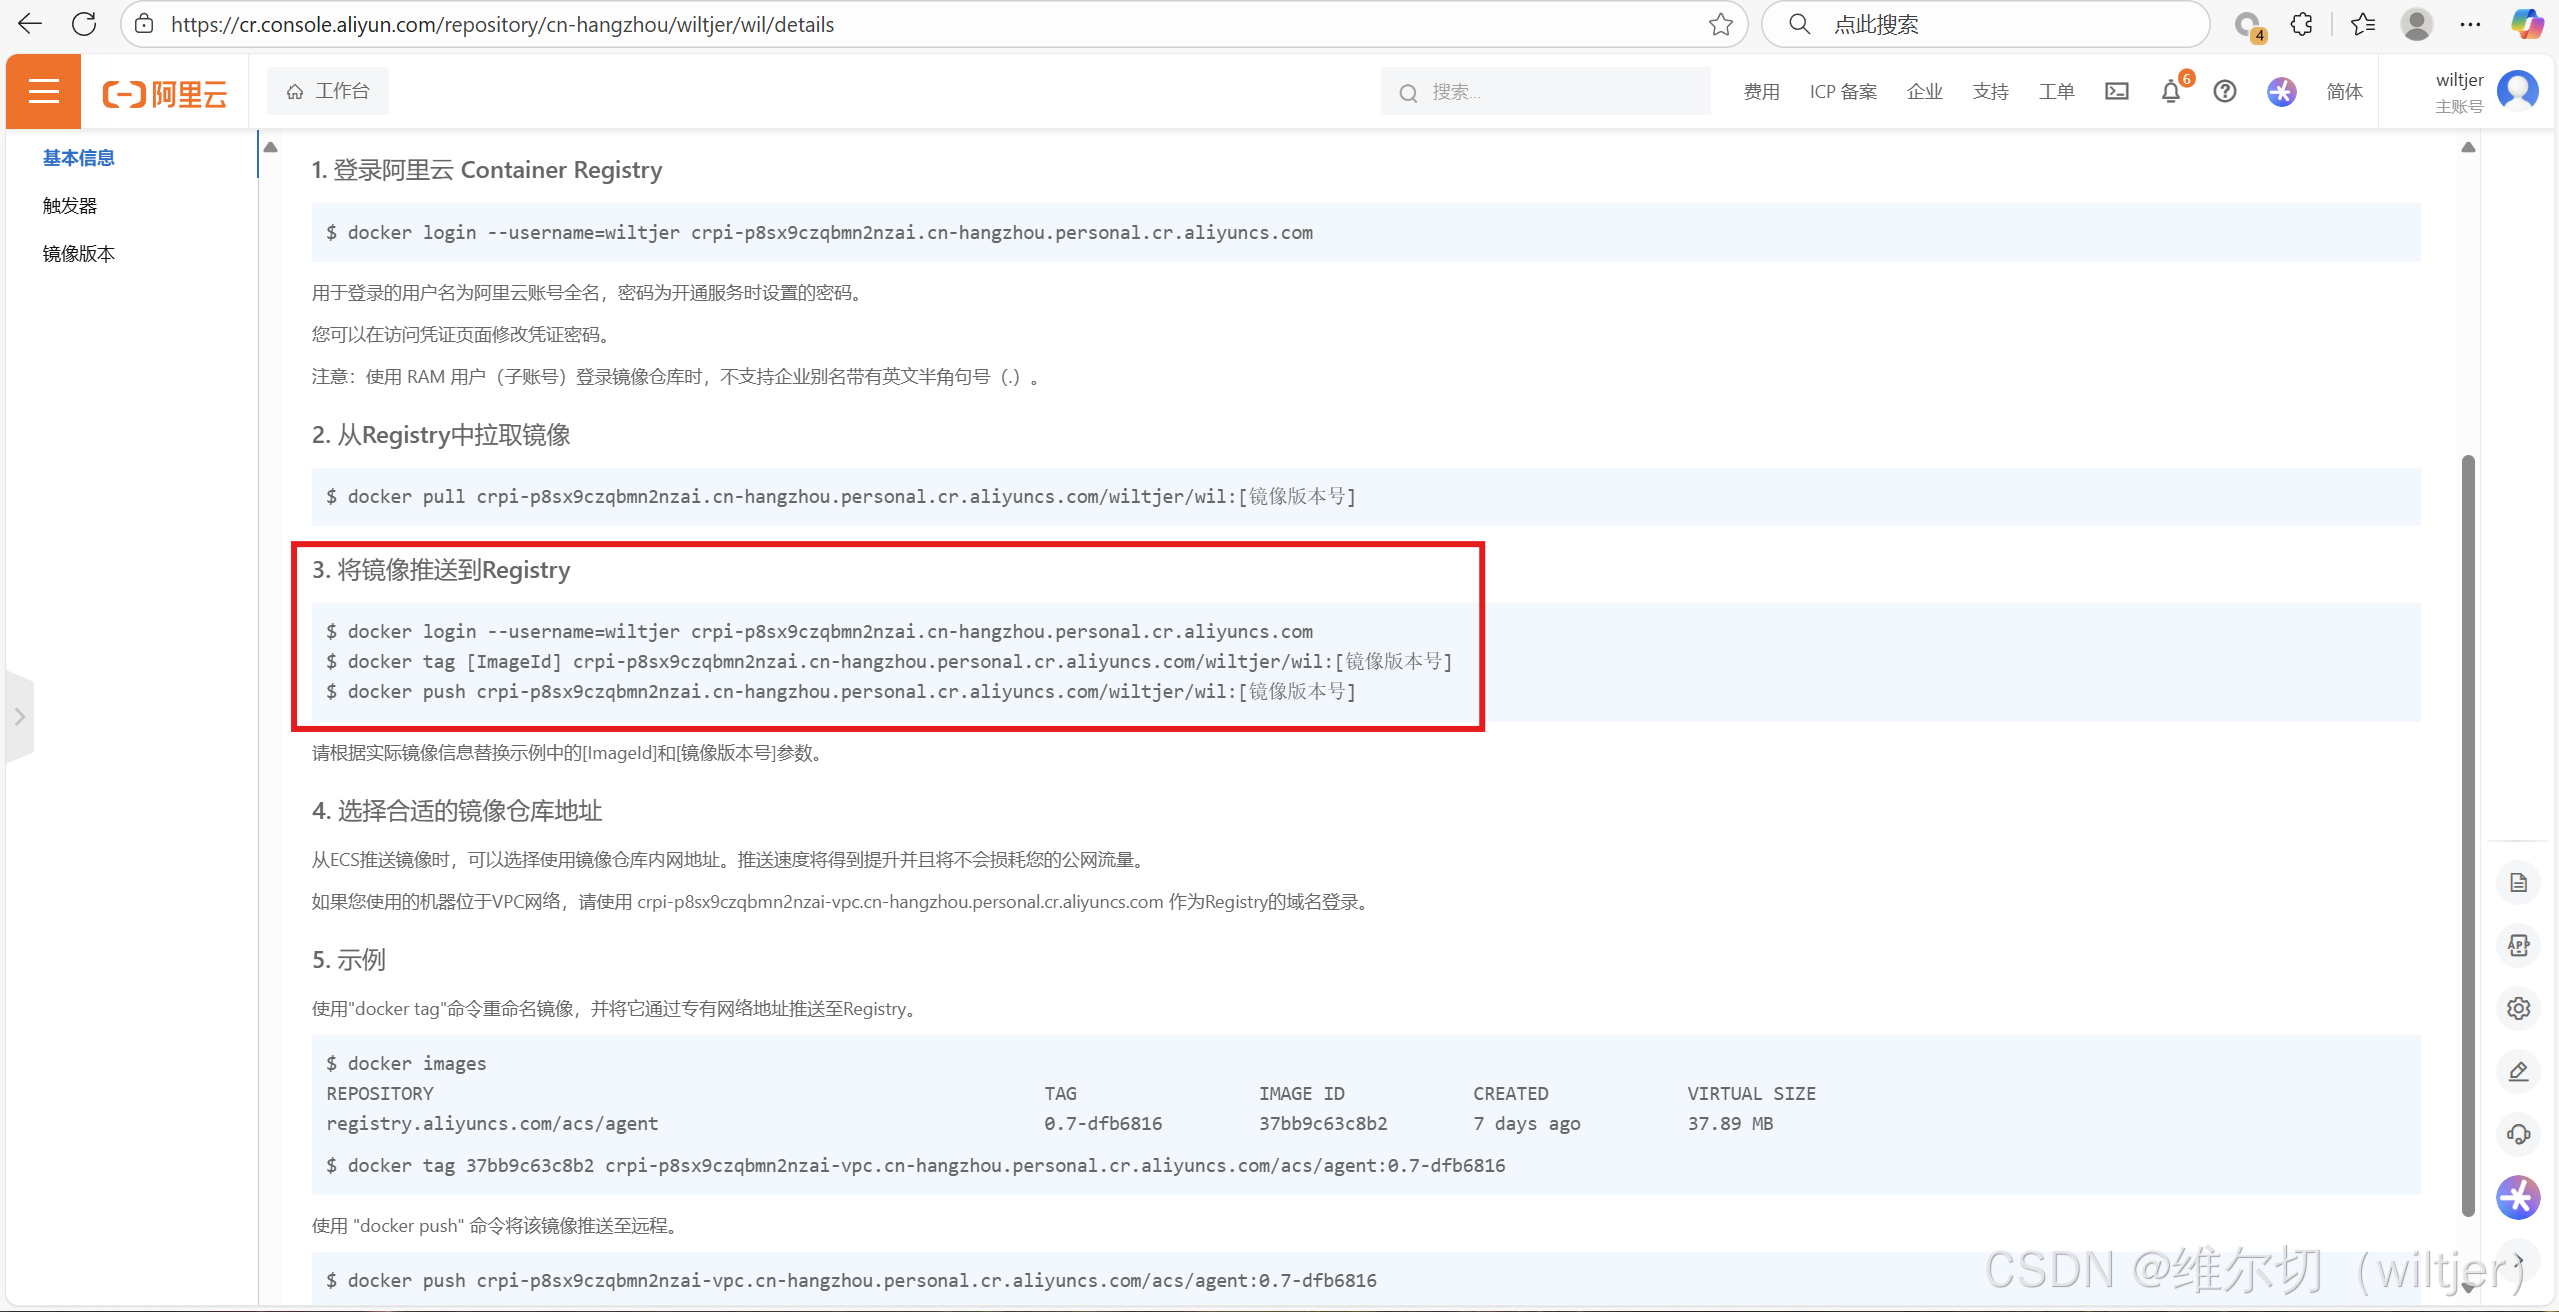Expand the collapsed left side panel arrow
The height and width of the screenshot is (1312, 2559).
(19, 717)
